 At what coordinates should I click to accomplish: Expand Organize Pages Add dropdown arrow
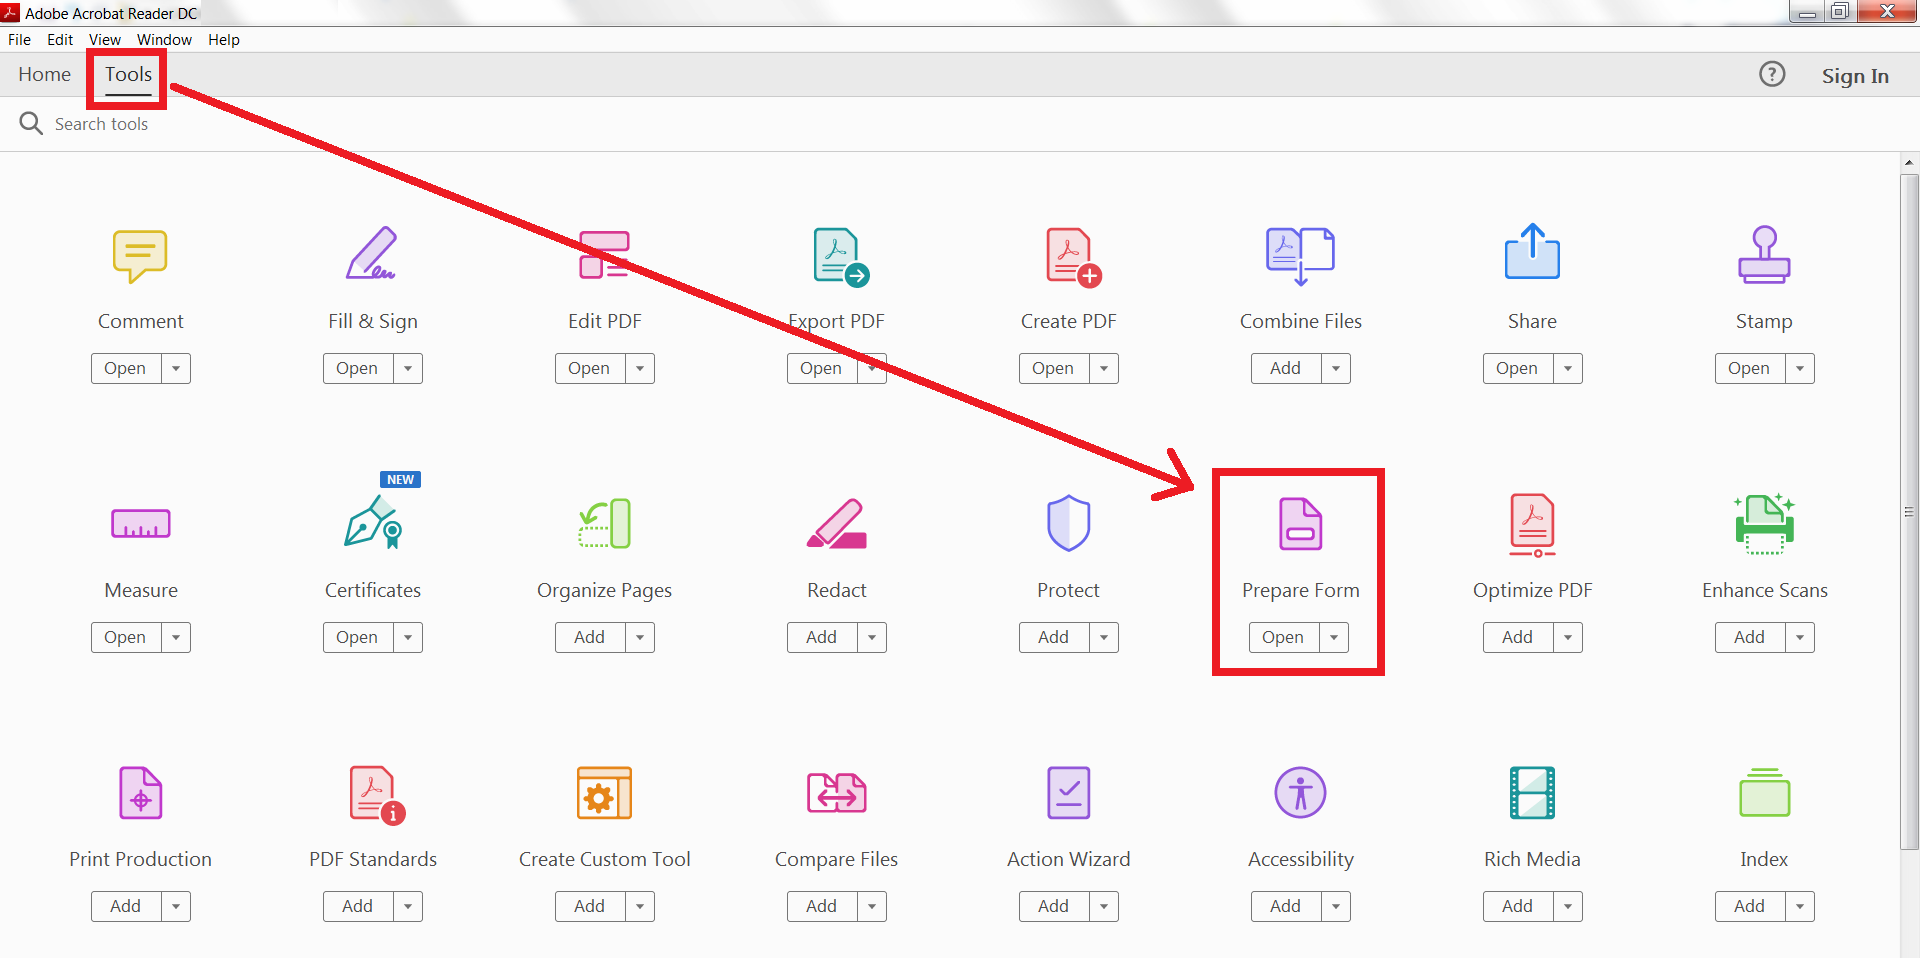(640, 637)
